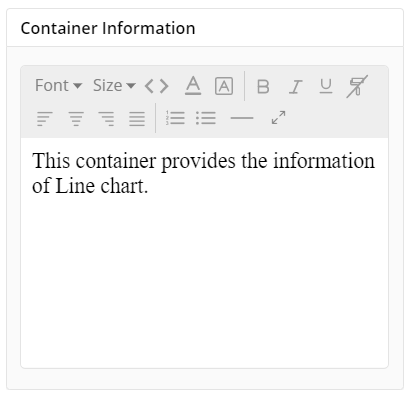Align text center
This screenshot has width=412, height=394.
(x=76, y=118)
